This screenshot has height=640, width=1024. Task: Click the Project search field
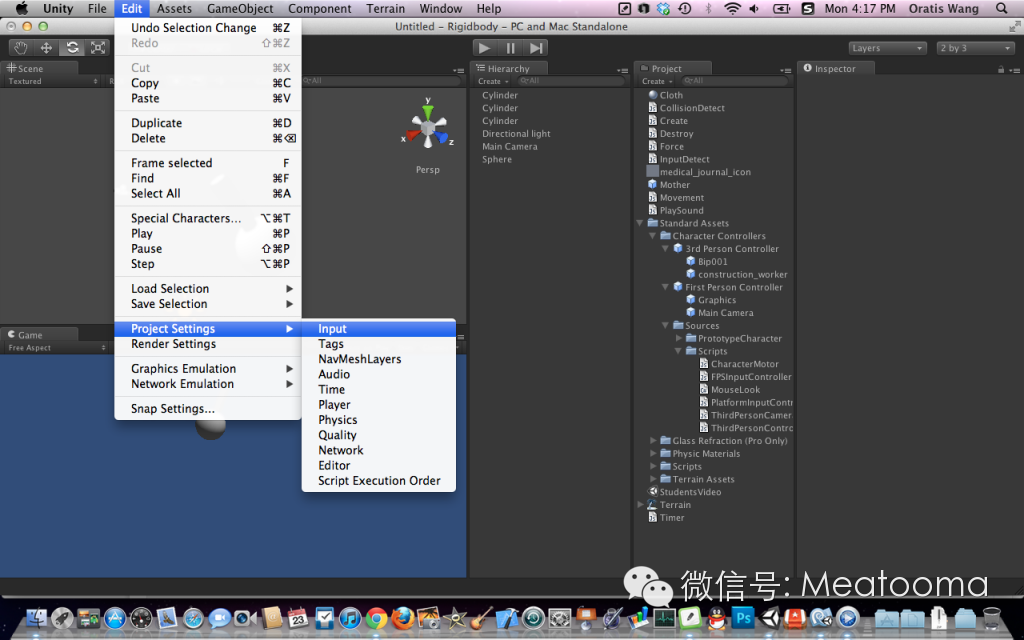735,81
